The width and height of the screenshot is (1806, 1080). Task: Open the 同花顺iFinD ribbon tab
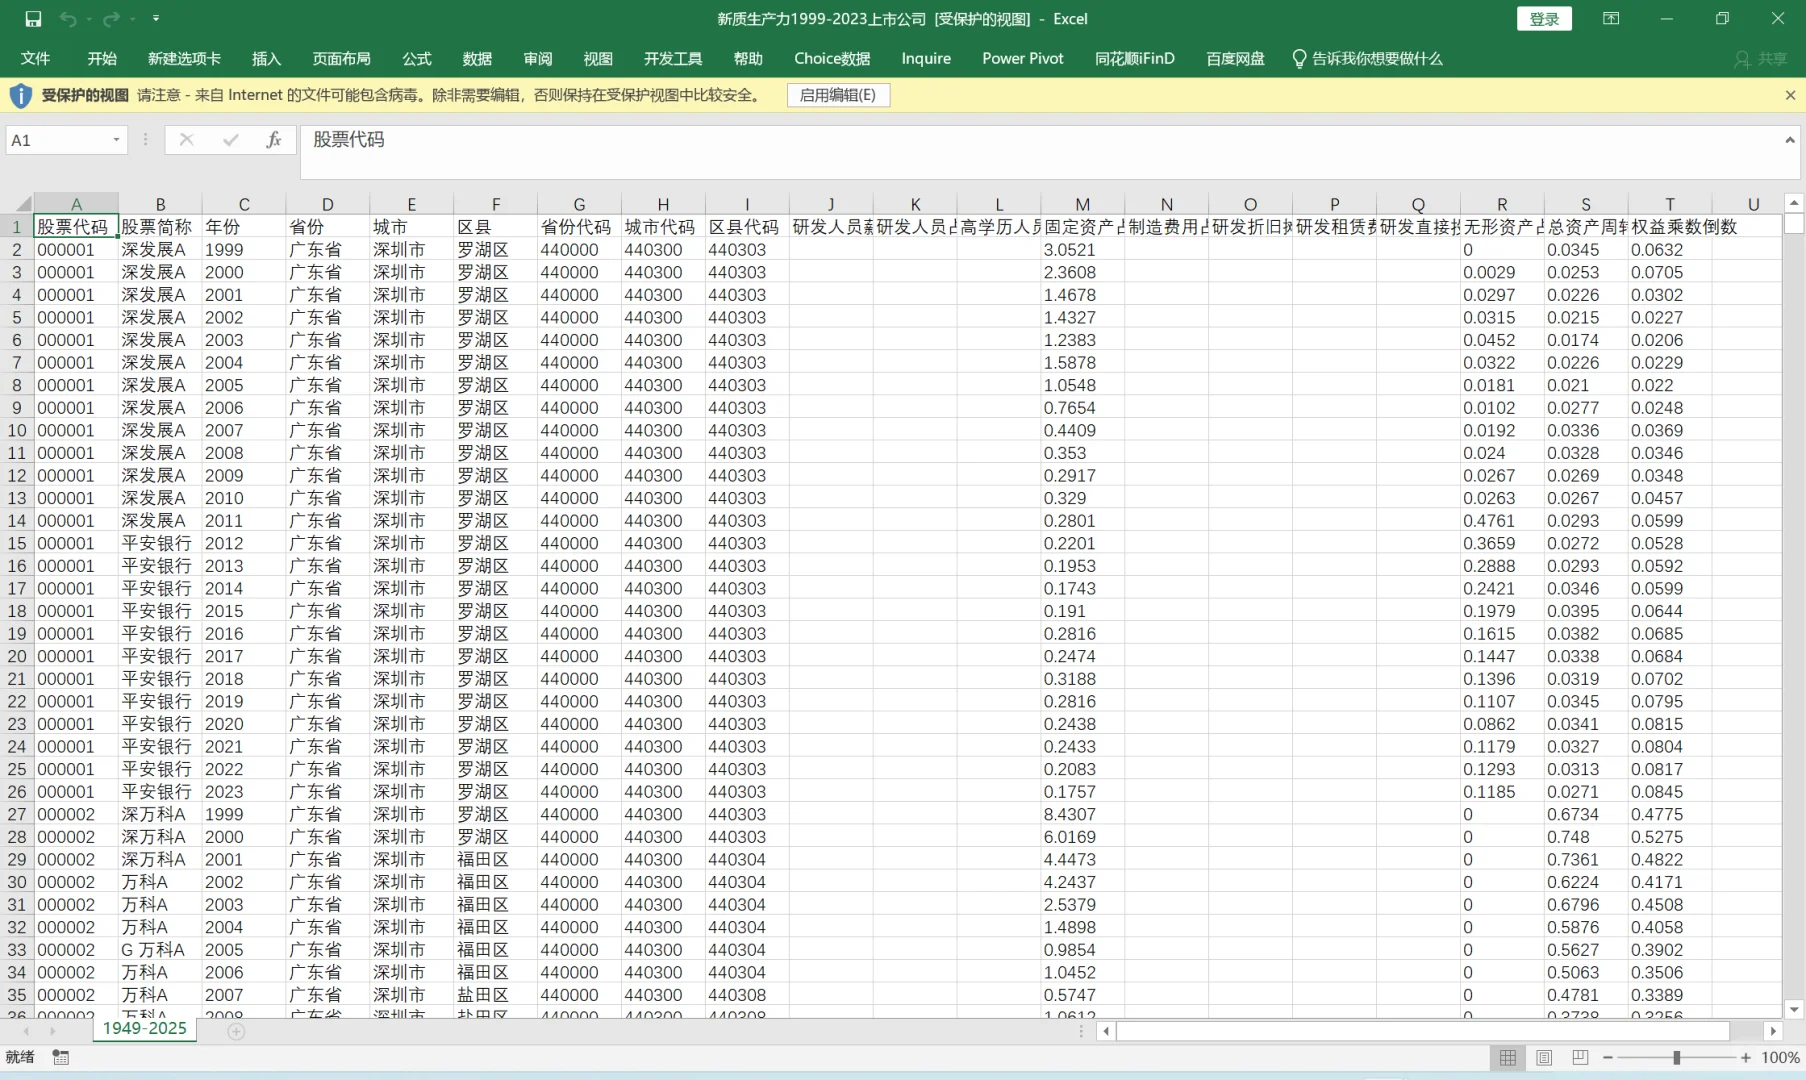pos(1135,58)
